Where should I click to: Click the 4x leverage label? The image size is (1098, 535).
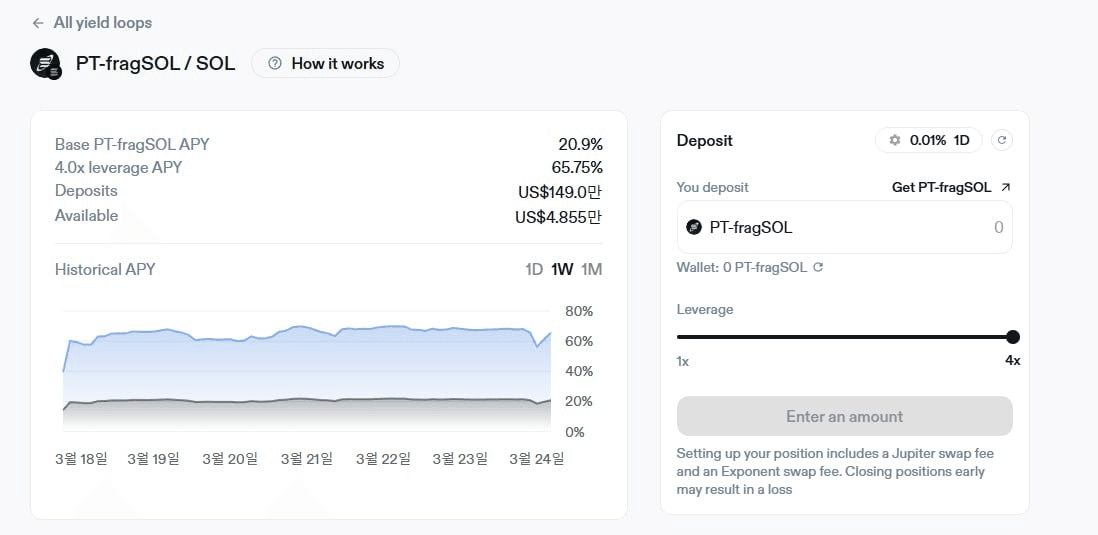coord(1013,361)
